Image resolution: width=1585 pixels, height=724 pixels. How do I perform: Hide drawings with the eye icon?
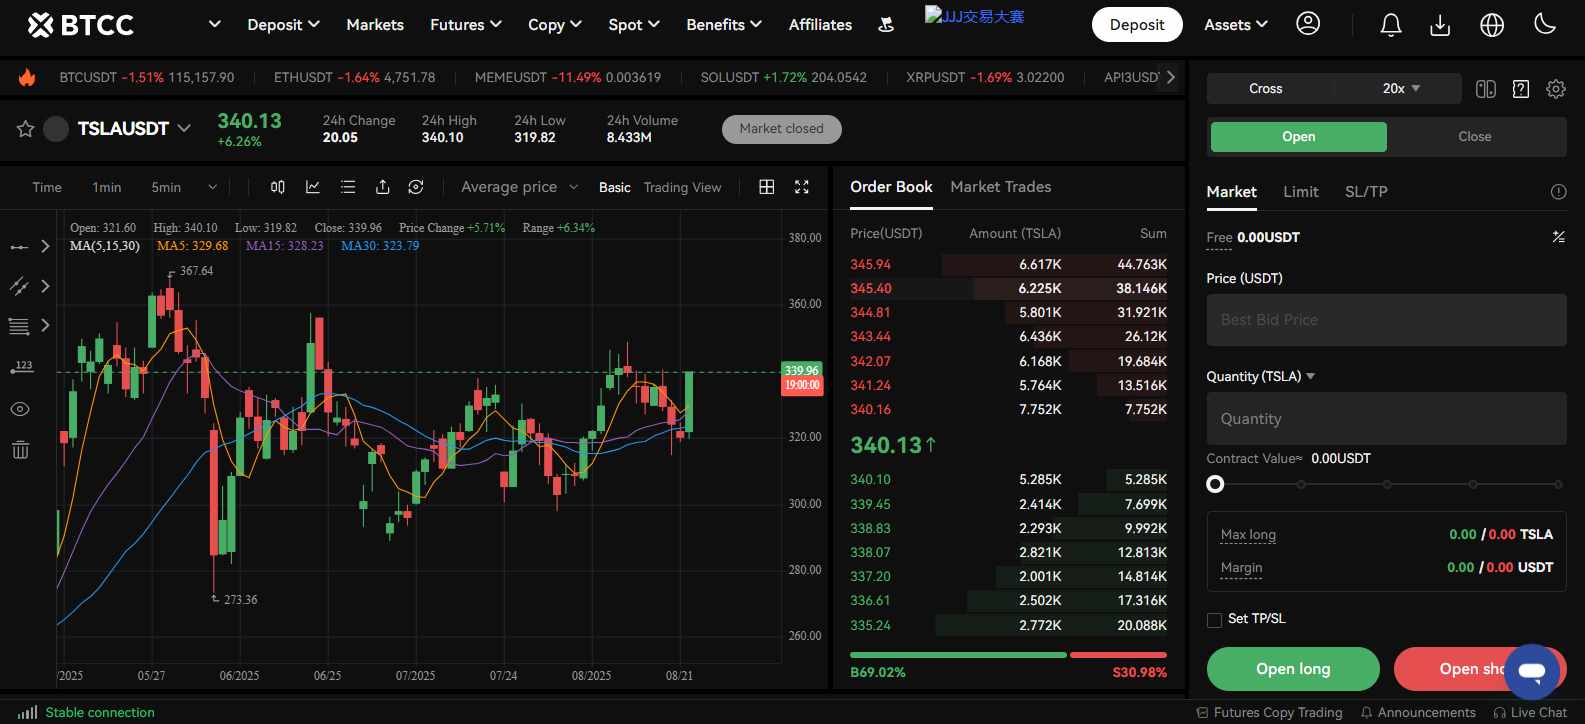(x=20, y=409)
